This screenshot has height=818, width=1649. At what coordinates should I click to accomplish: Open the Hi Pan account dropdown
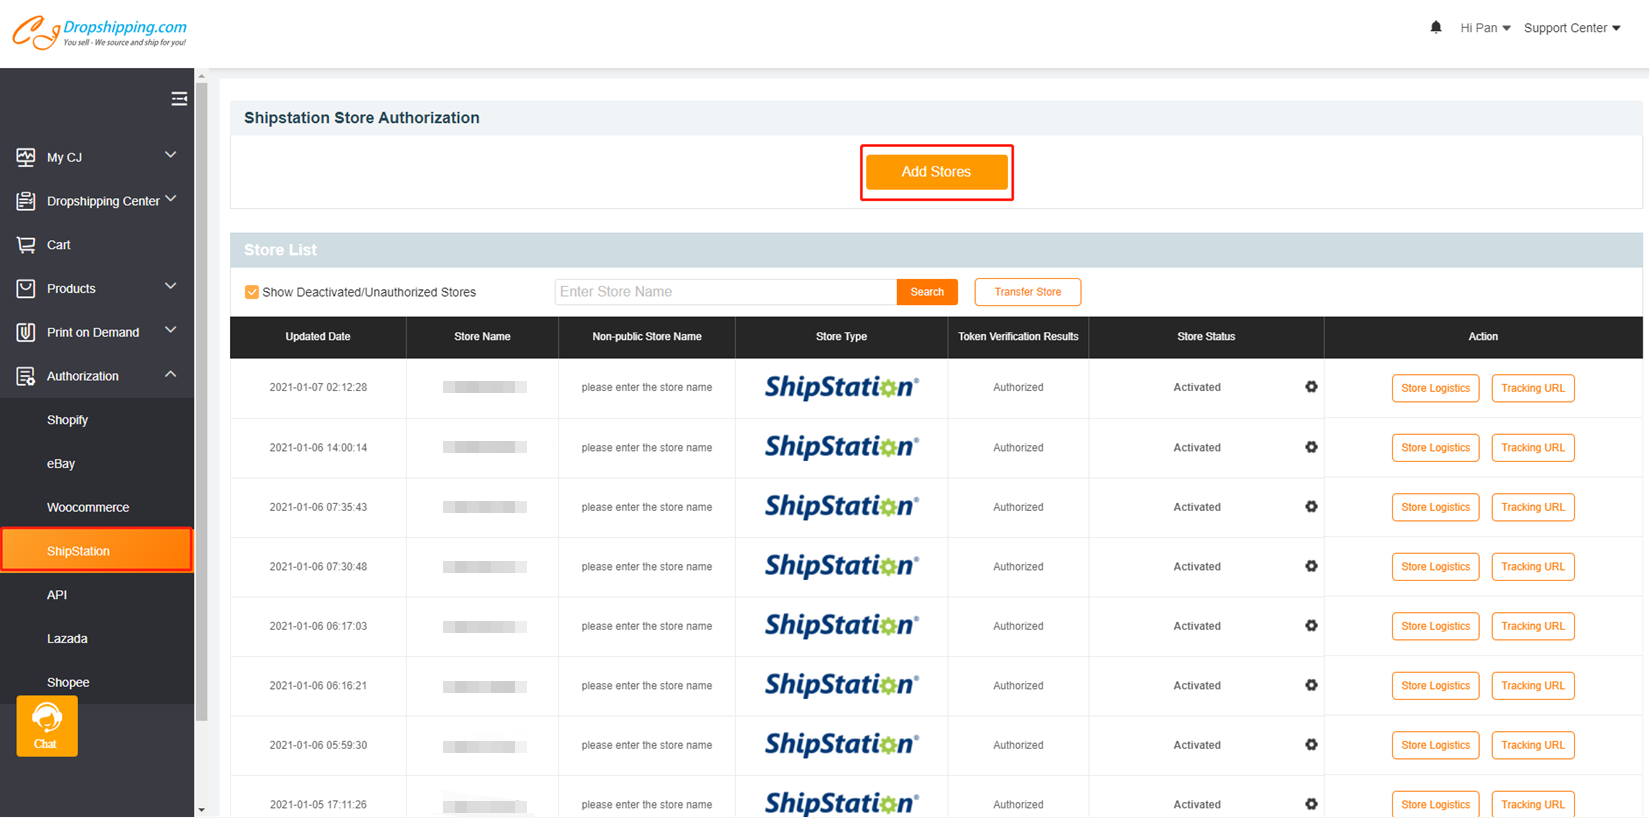click(1484, 28)
